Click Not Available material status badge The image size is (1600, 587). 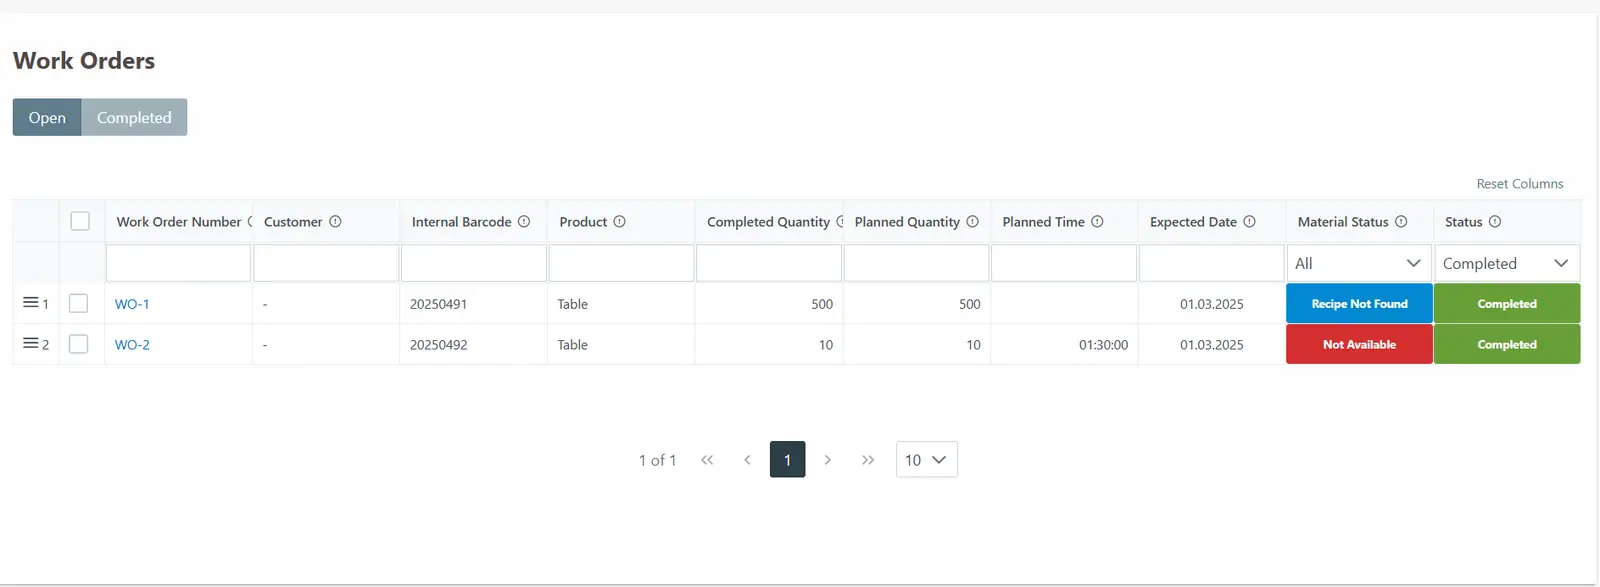(1359, 345)
